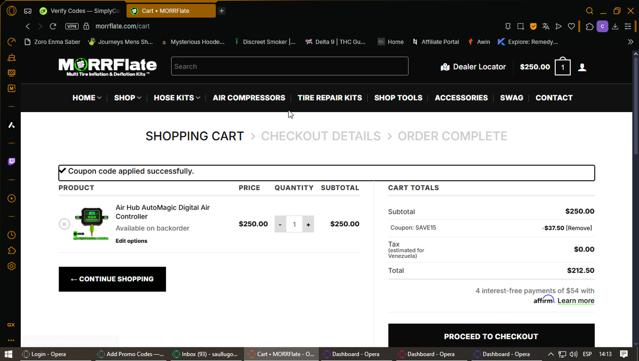Image resolution: width=639 pixels, height=361 pixels.
Task: Click the site Search field
Action: point(290,66)
